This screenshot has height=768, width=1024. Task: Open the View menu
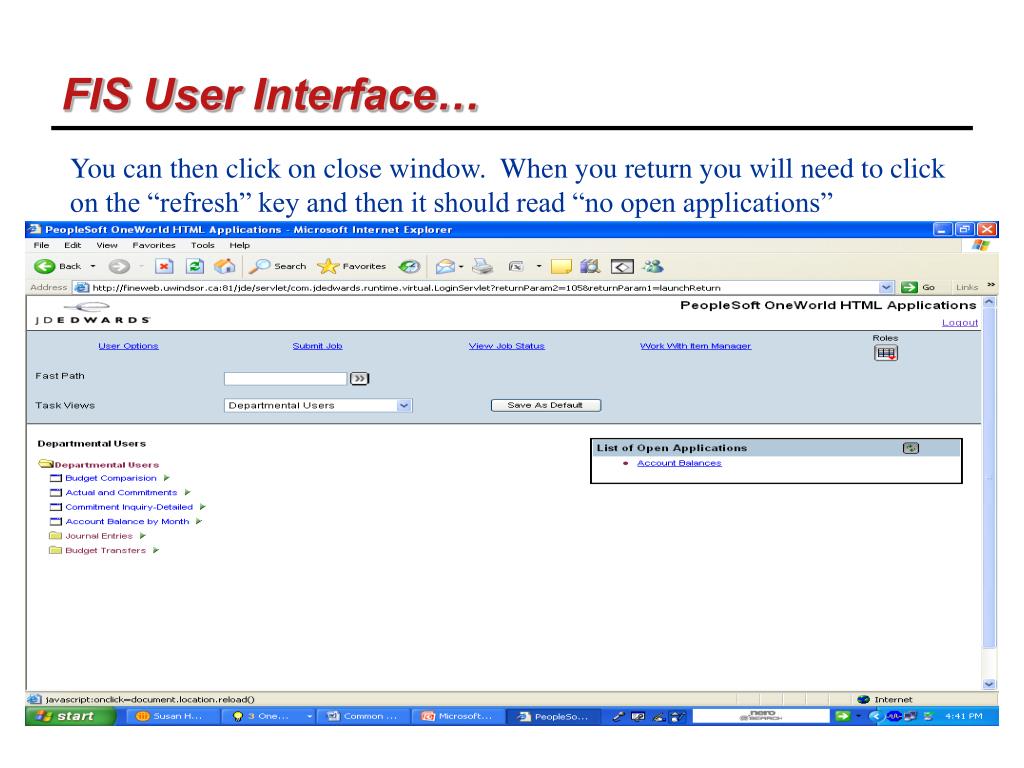coord(107,246)
